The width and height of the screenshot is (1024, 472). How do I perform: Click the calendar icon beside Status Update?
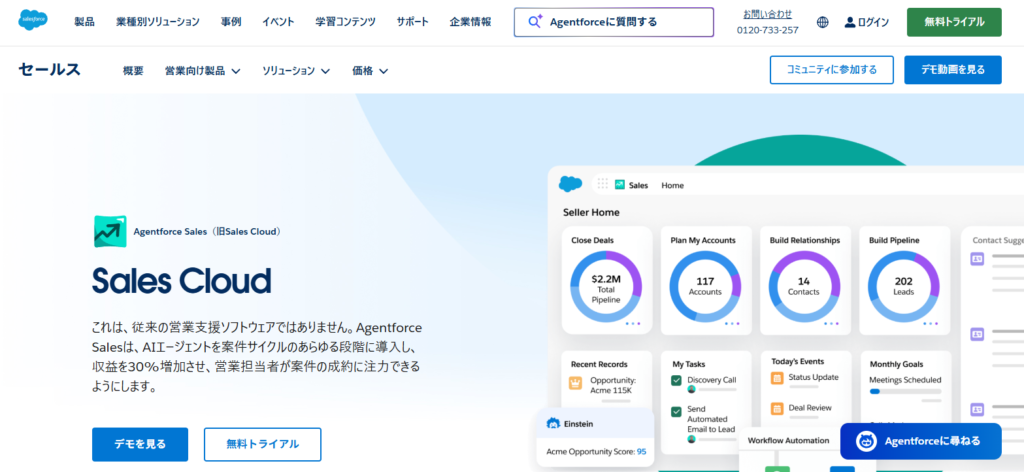[x=777, y=377]
